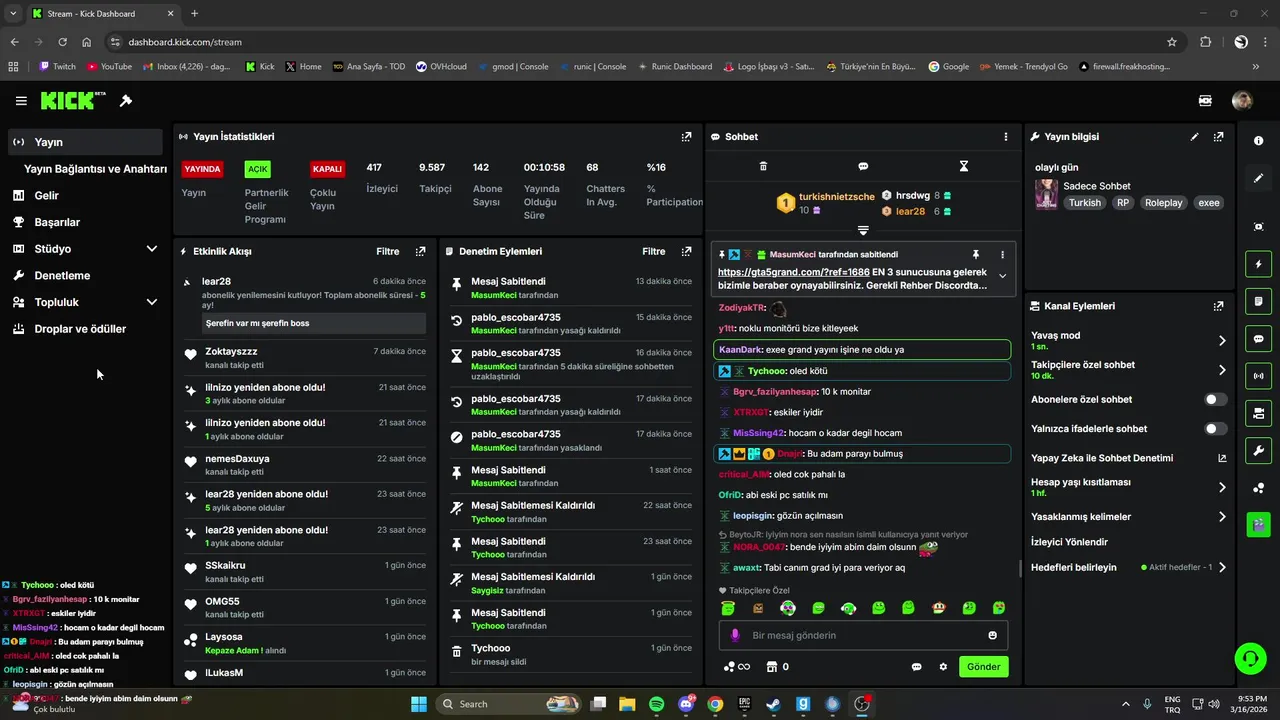
Task: Open Steam from the taskbar
Action: coord(773,704)
